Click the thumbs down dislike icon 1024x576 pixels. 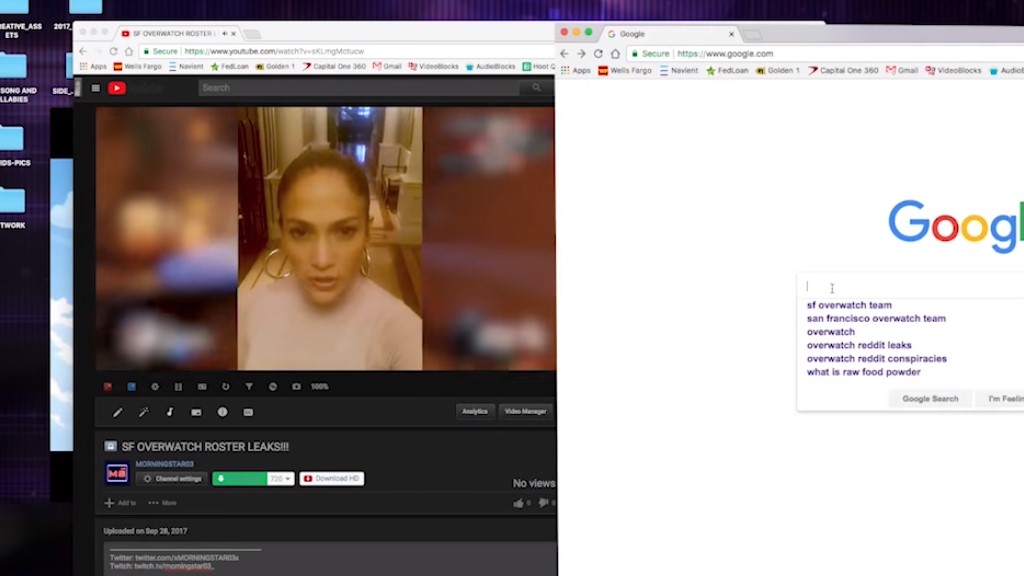[x=543, y=503]
